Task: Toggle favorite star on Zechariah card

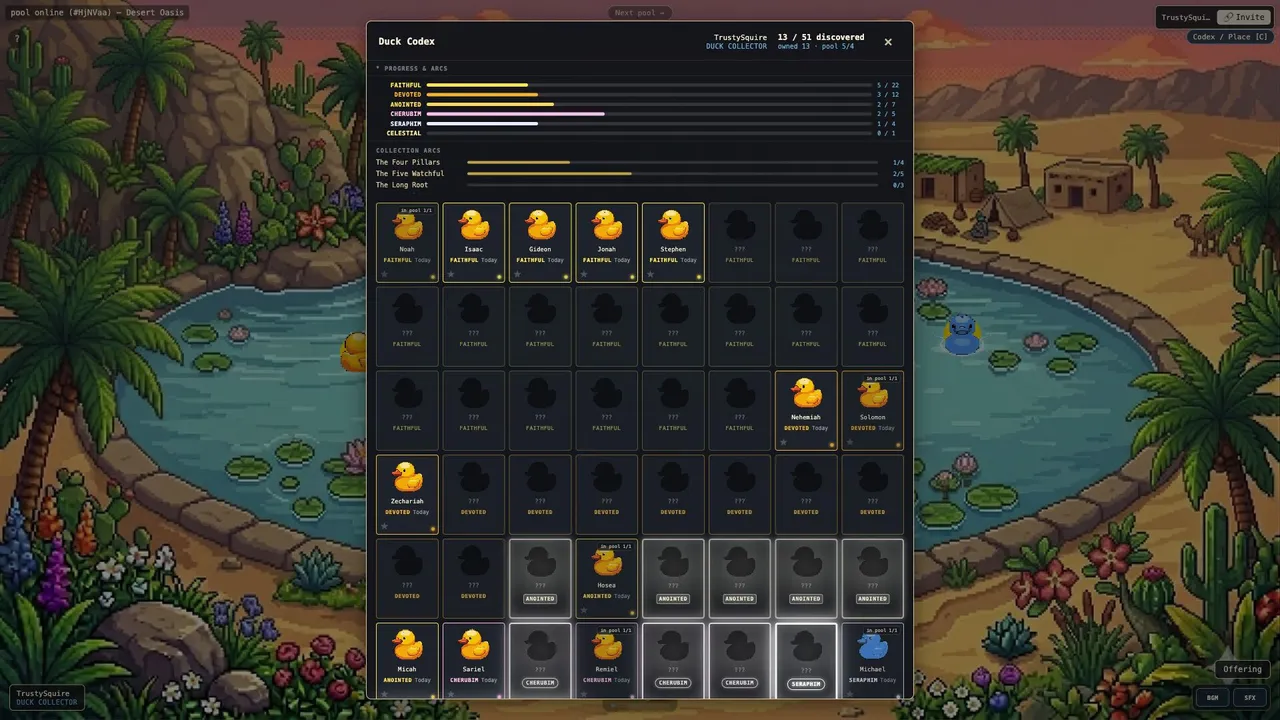Action: tap(384, 526)
